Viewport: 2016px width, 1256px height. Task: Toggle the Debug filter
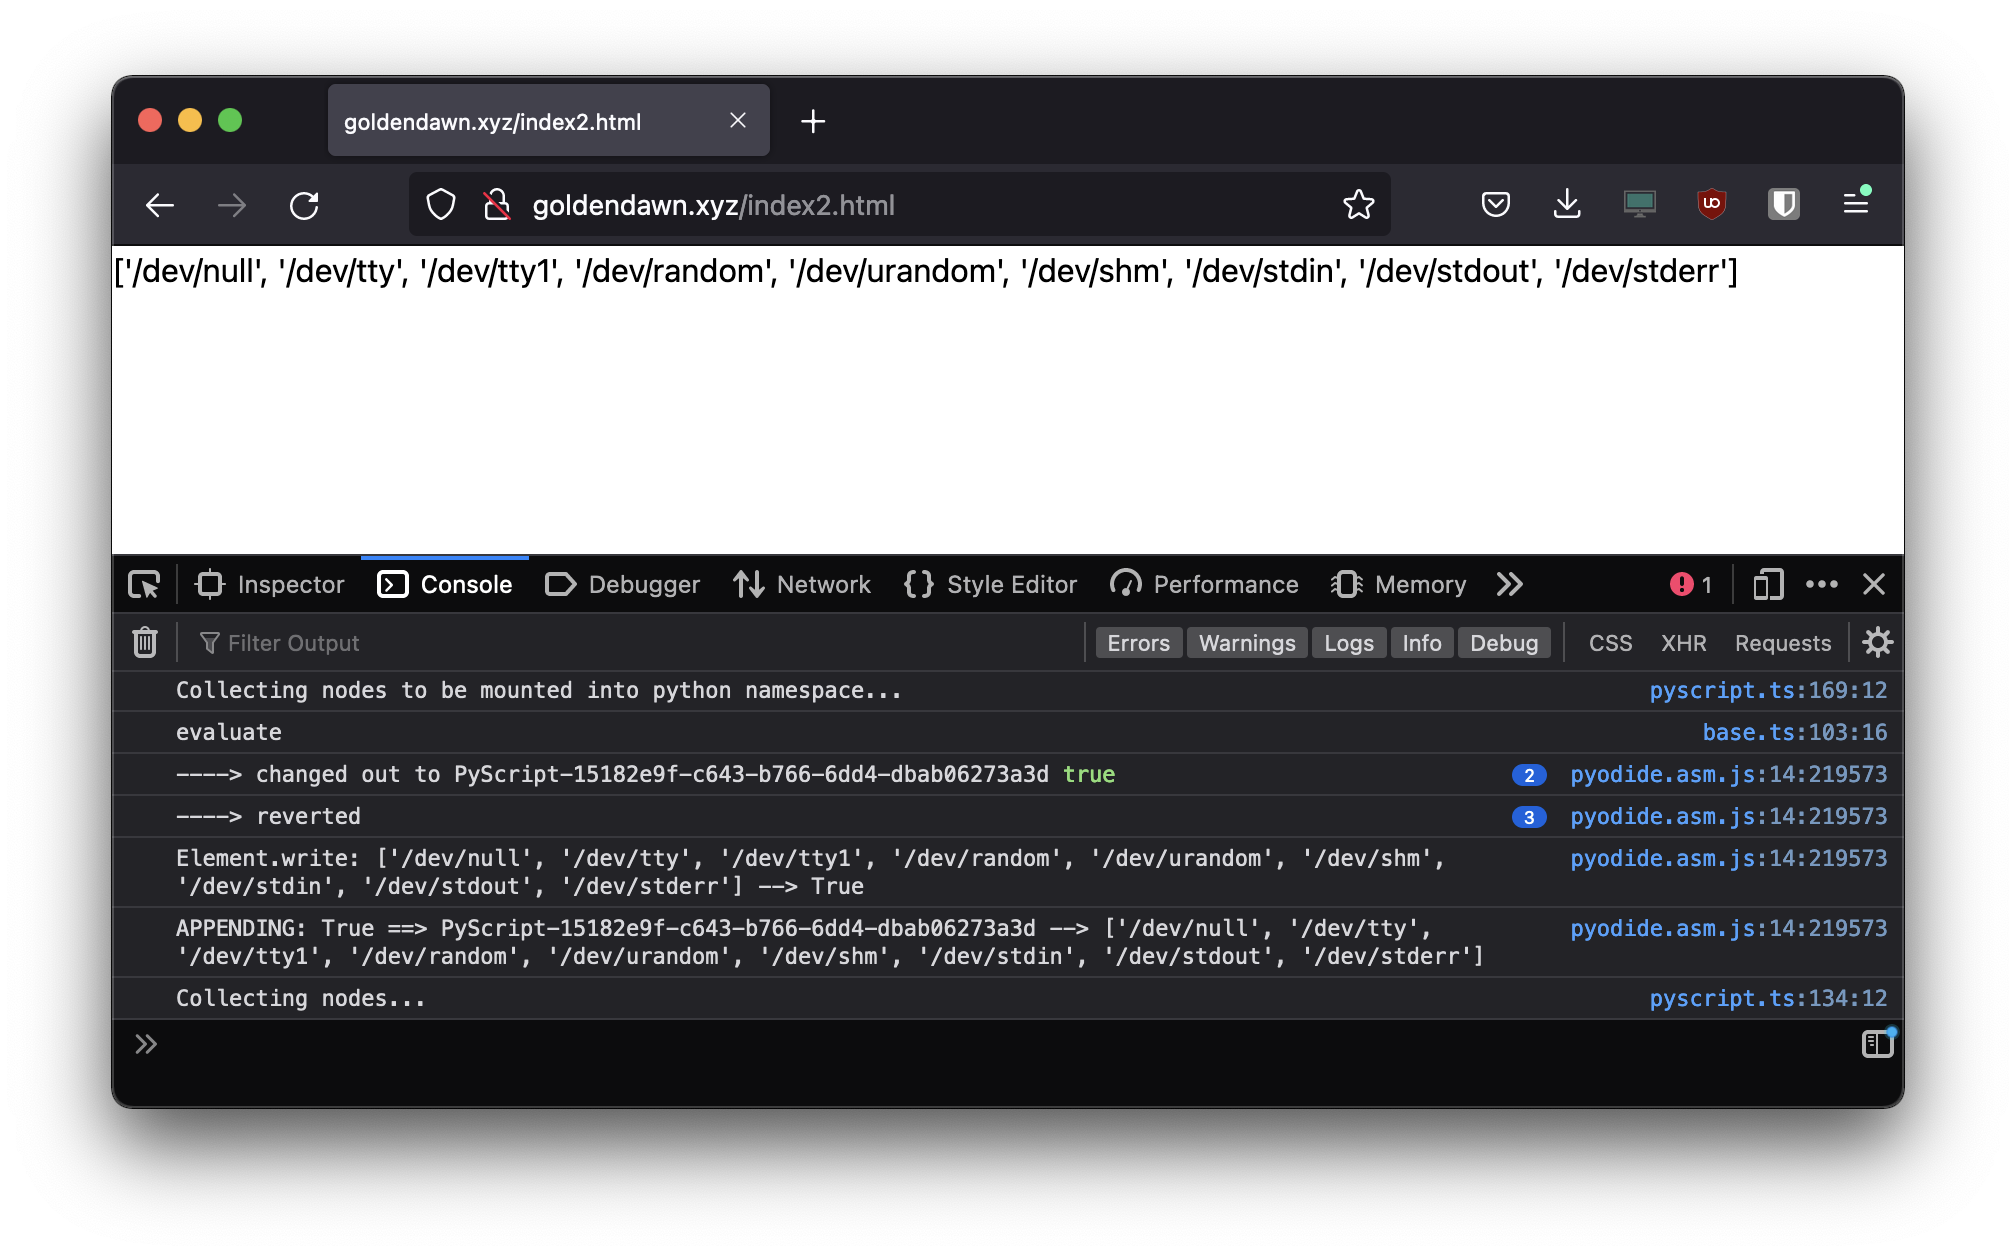[1504, 643]
